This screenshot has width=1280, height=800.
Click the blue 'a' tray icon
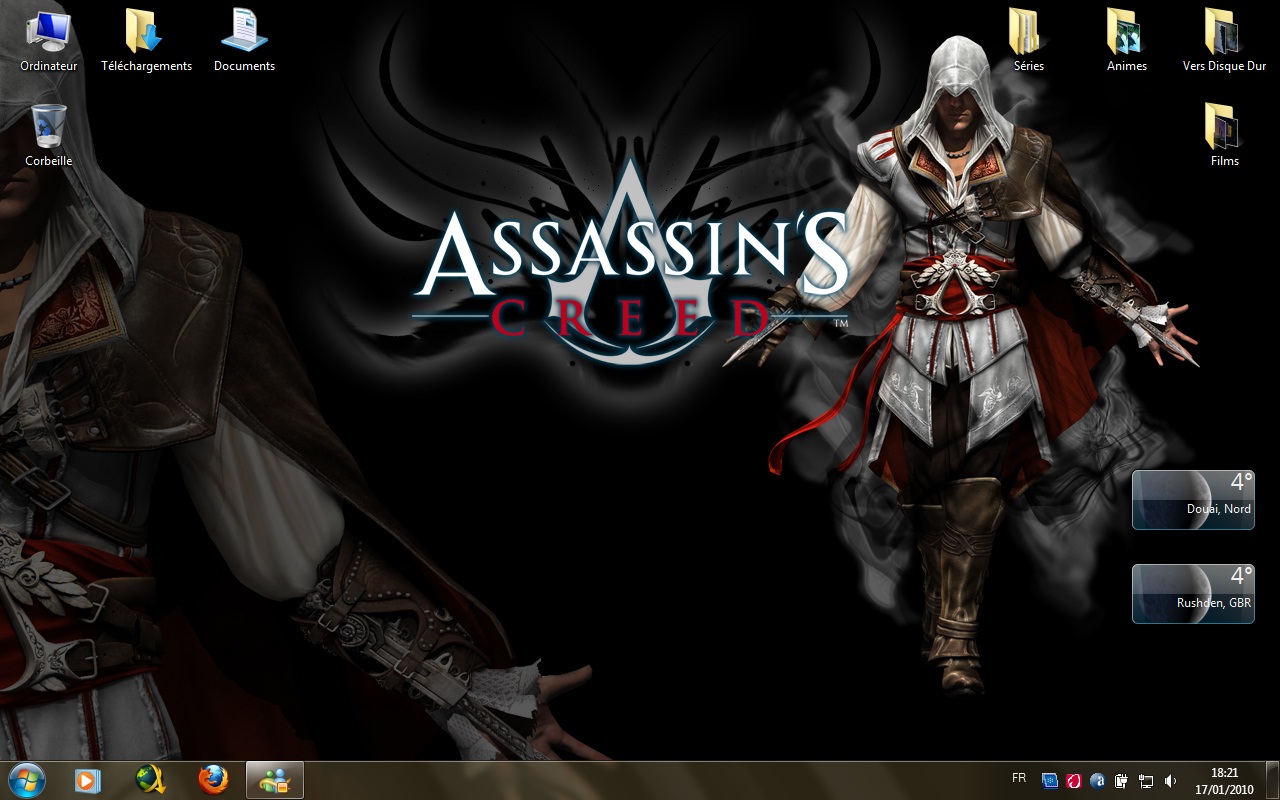1098,780
